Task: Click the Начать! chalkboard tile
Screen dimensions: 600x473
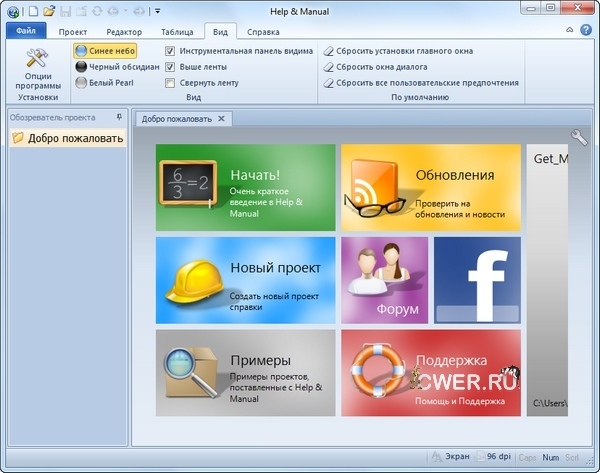Action: pos(245,187)
